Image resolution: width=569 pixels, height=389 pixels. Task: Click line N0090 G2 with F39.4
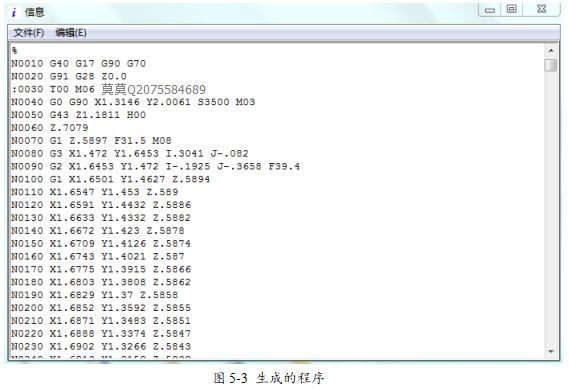(155, 167)
